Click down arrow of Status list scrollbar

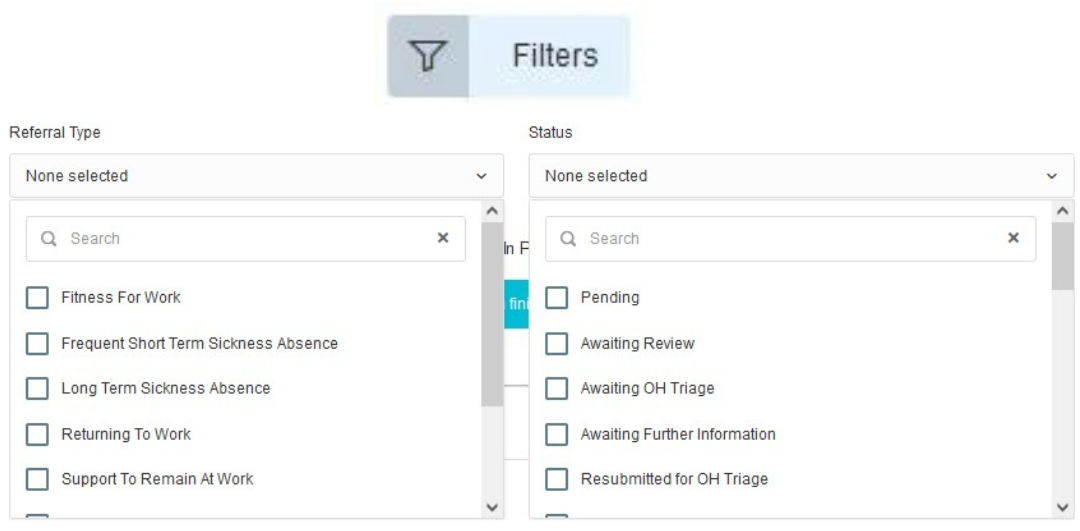[1062, 508]
